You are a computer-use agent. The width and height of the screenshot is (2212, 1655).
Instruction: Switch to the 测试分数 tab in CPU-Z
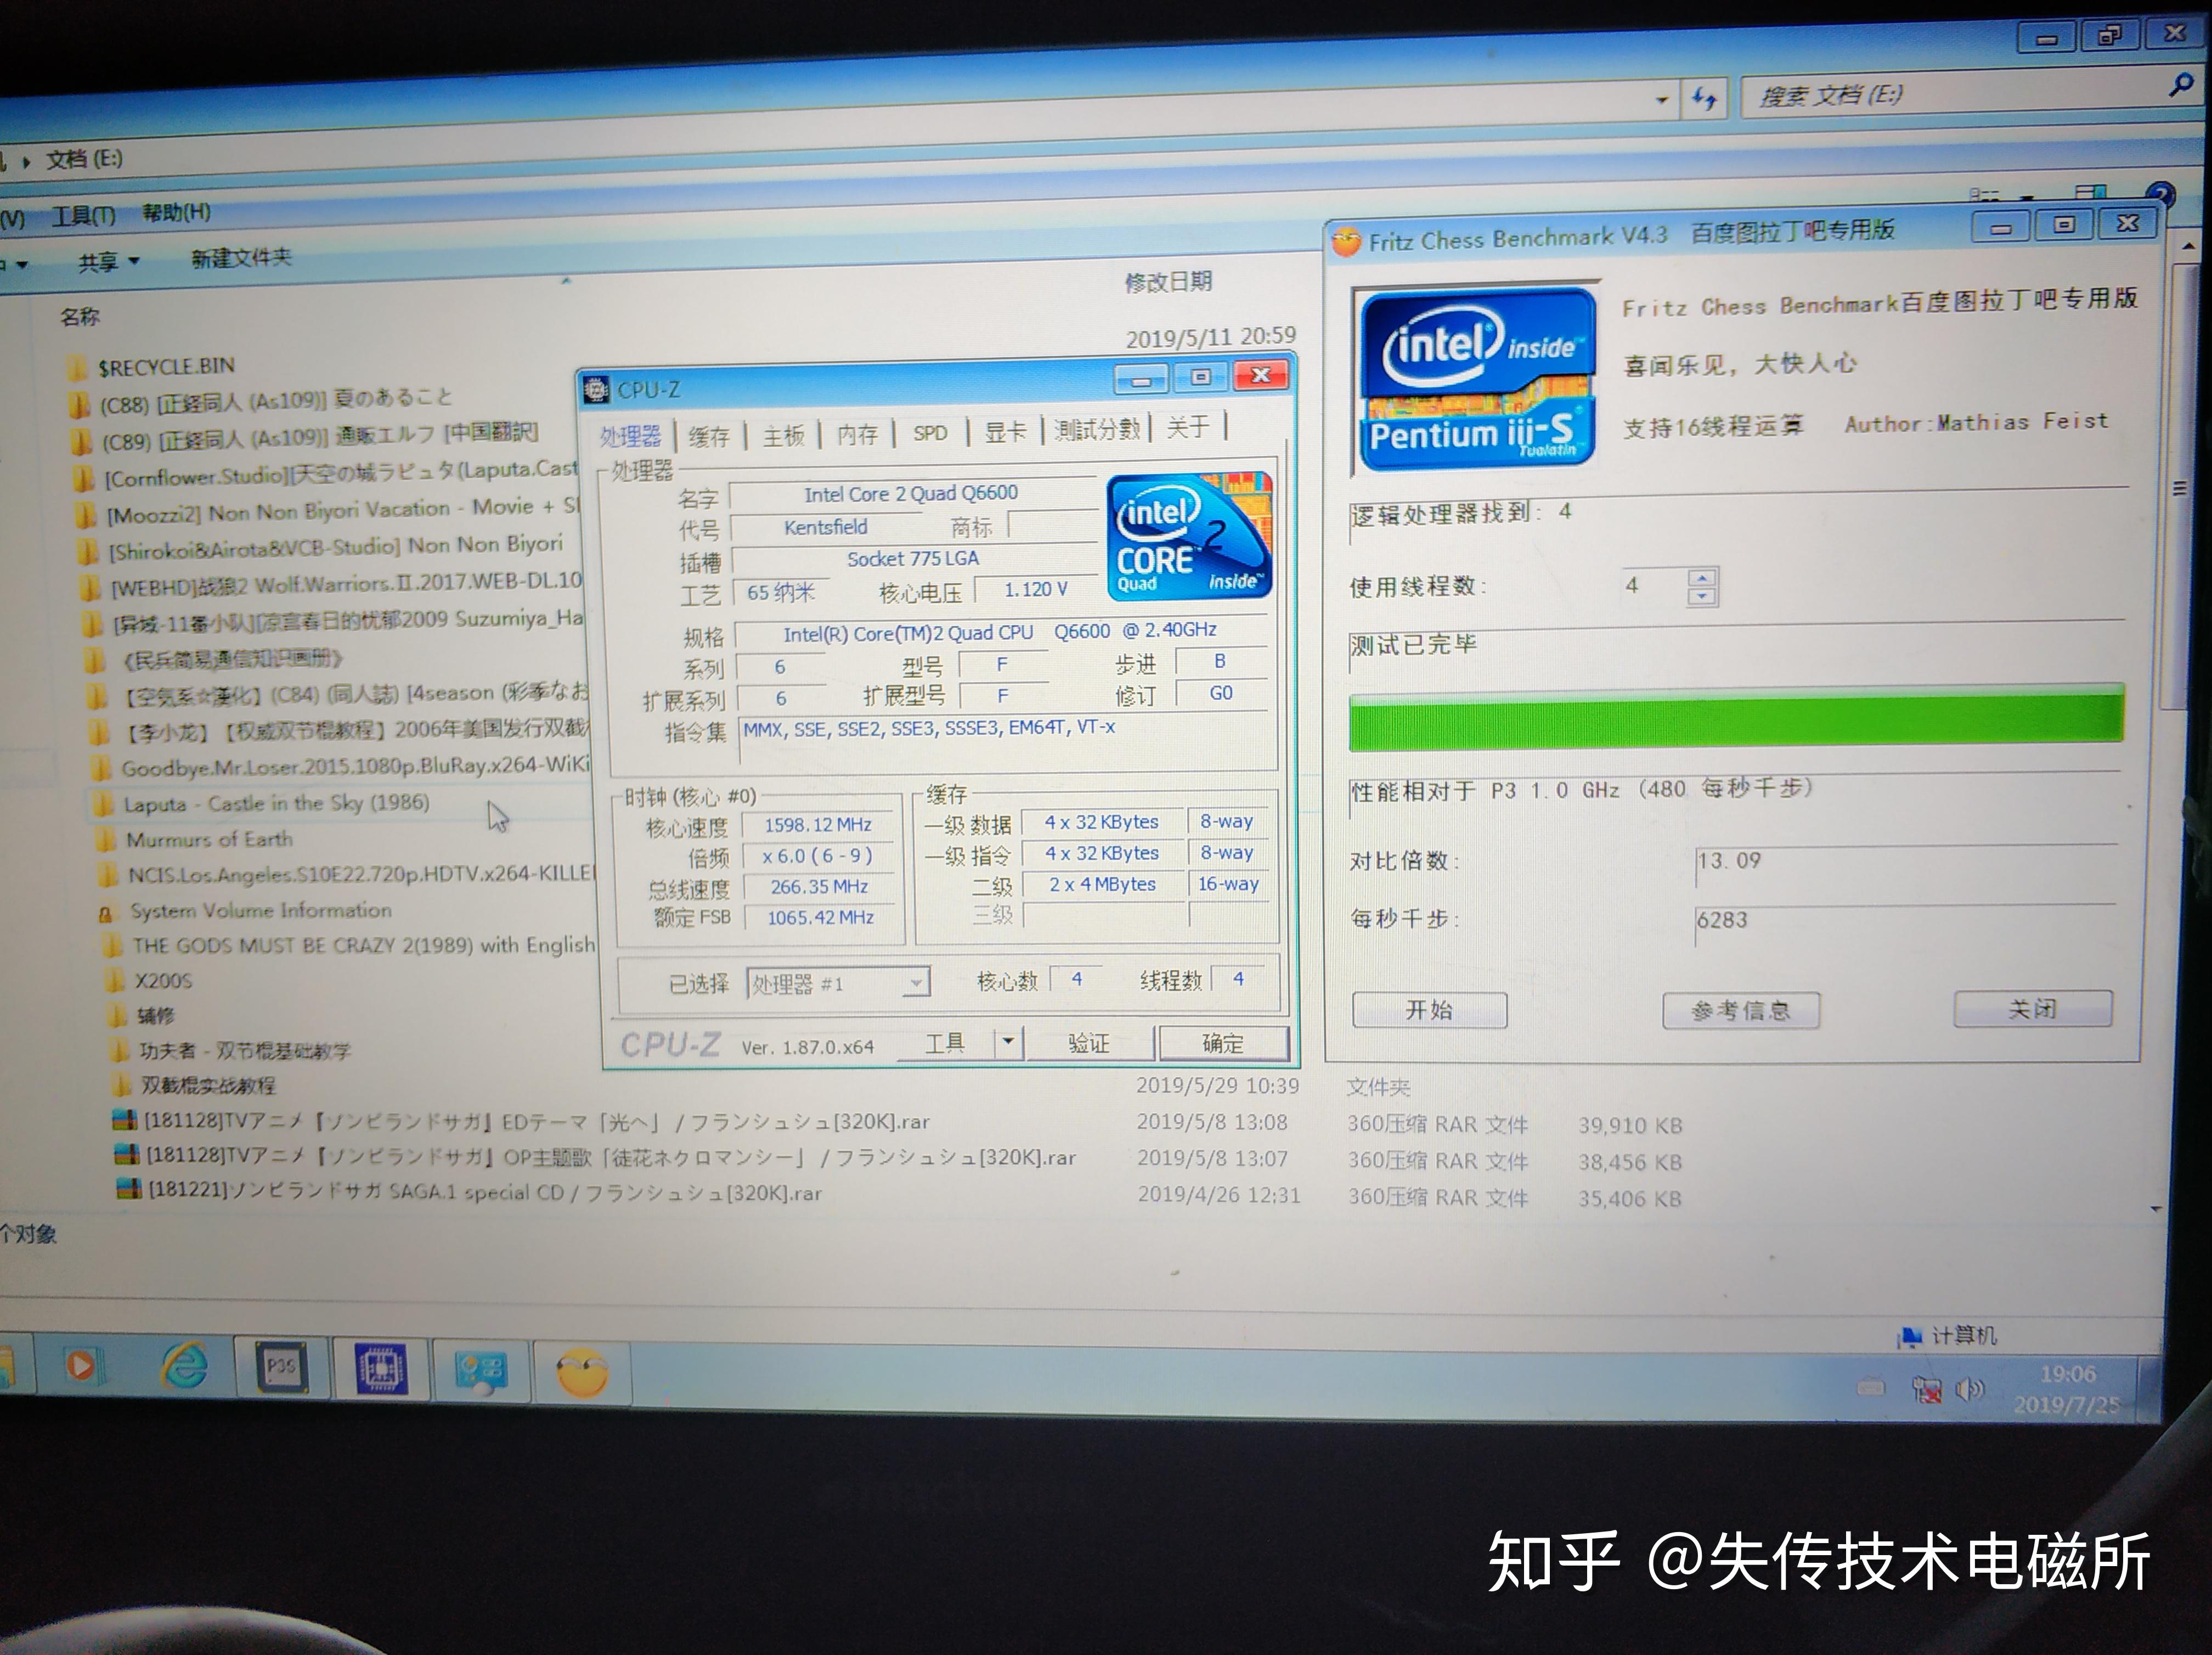click(1097, 430)
